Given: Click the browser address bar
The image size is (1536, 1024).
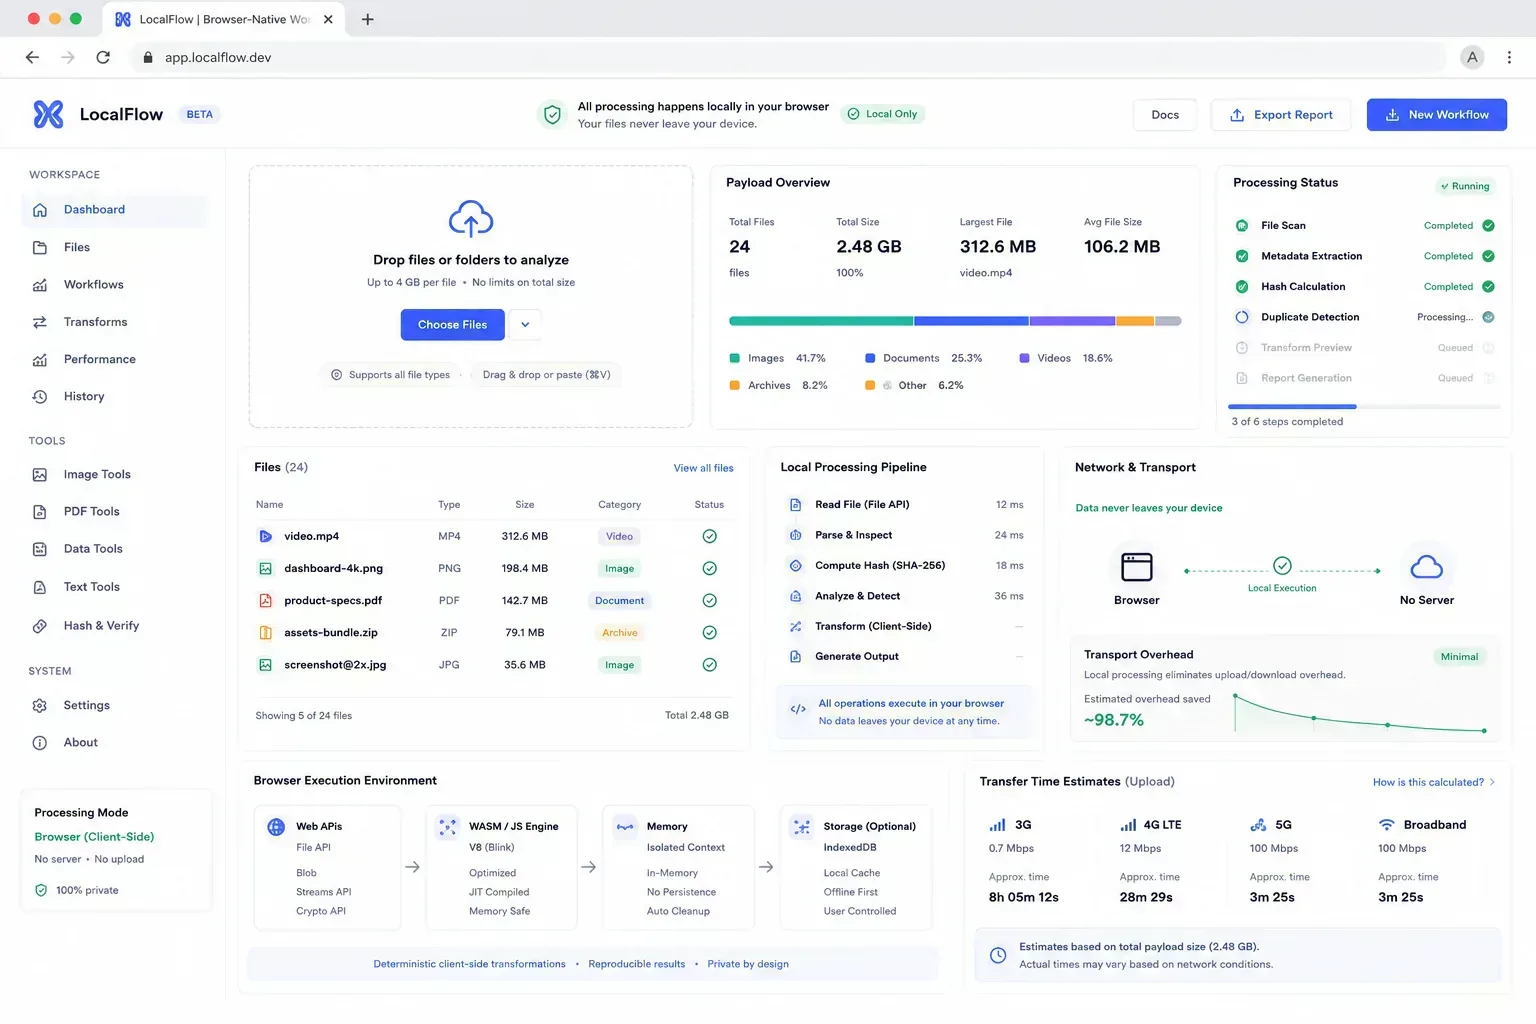Looking at the screenshot, I should pos(788,57).
